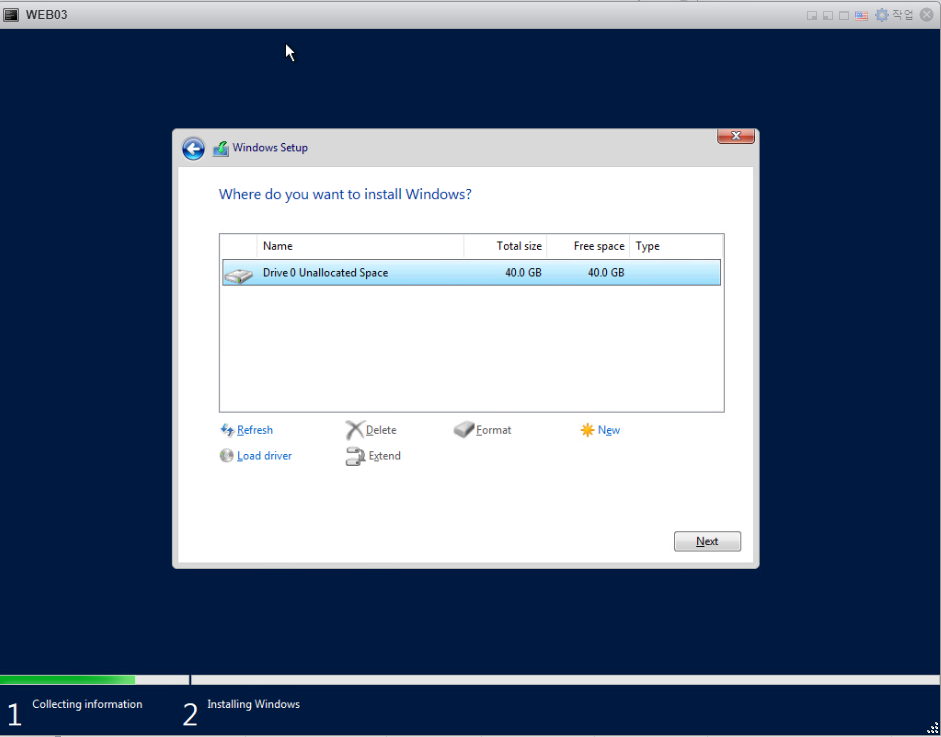The height and width of the screenshot is (737, 941).
Task: Click the Delete link text
Action: tap(381, 430)
